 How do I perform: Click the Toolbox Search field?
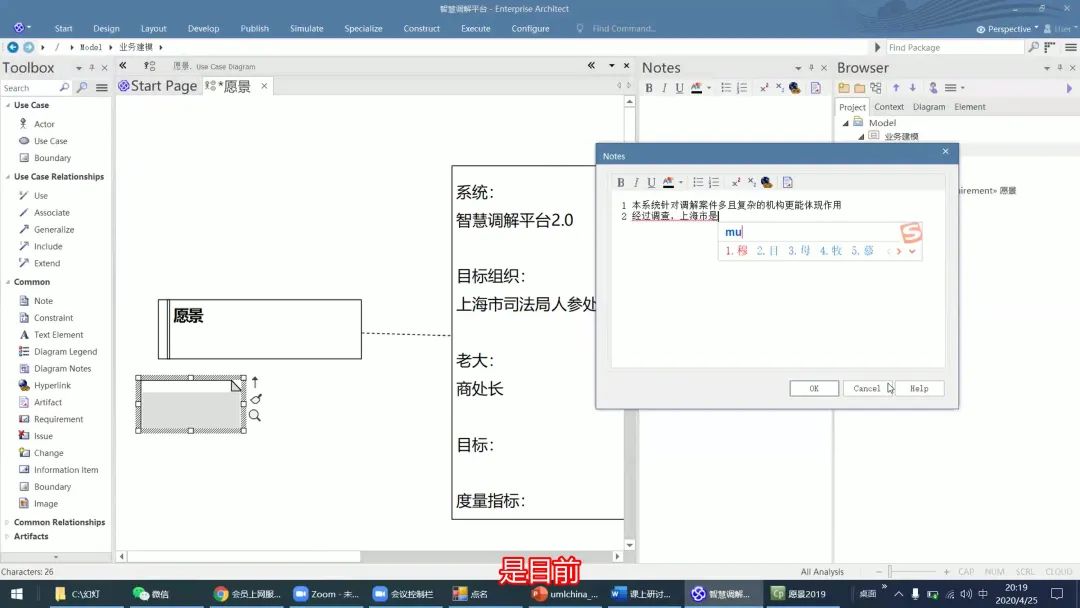pyautogui.click(x=30, y=88)
